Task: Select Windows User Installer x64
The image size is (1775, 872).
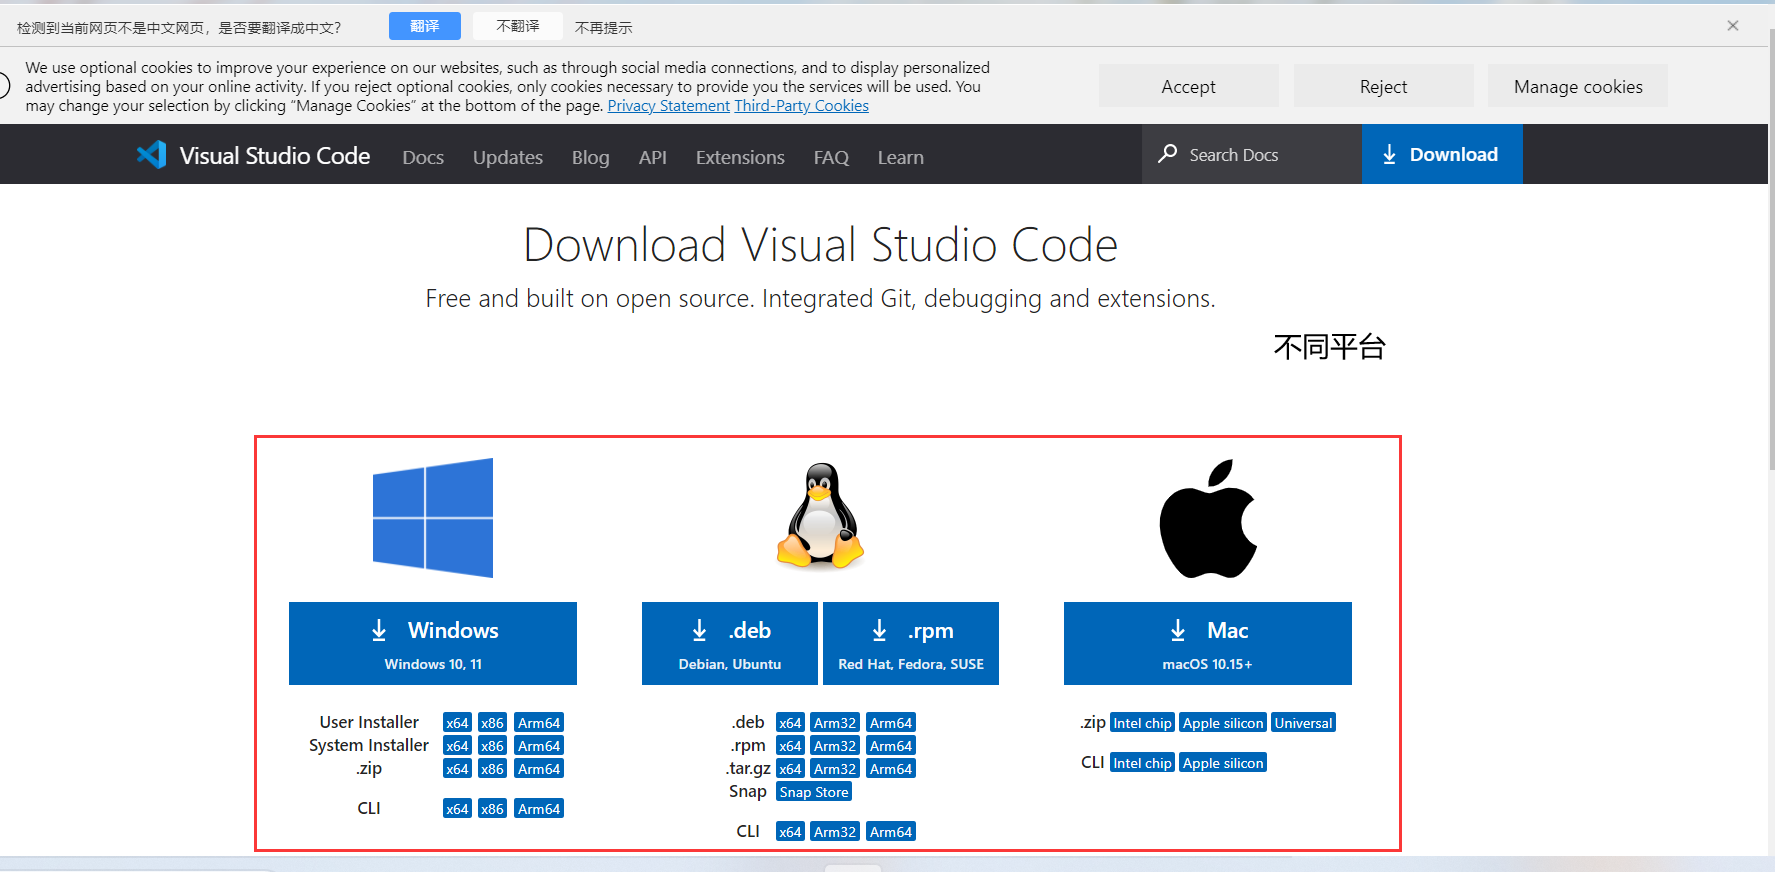Action: [457, 722]
